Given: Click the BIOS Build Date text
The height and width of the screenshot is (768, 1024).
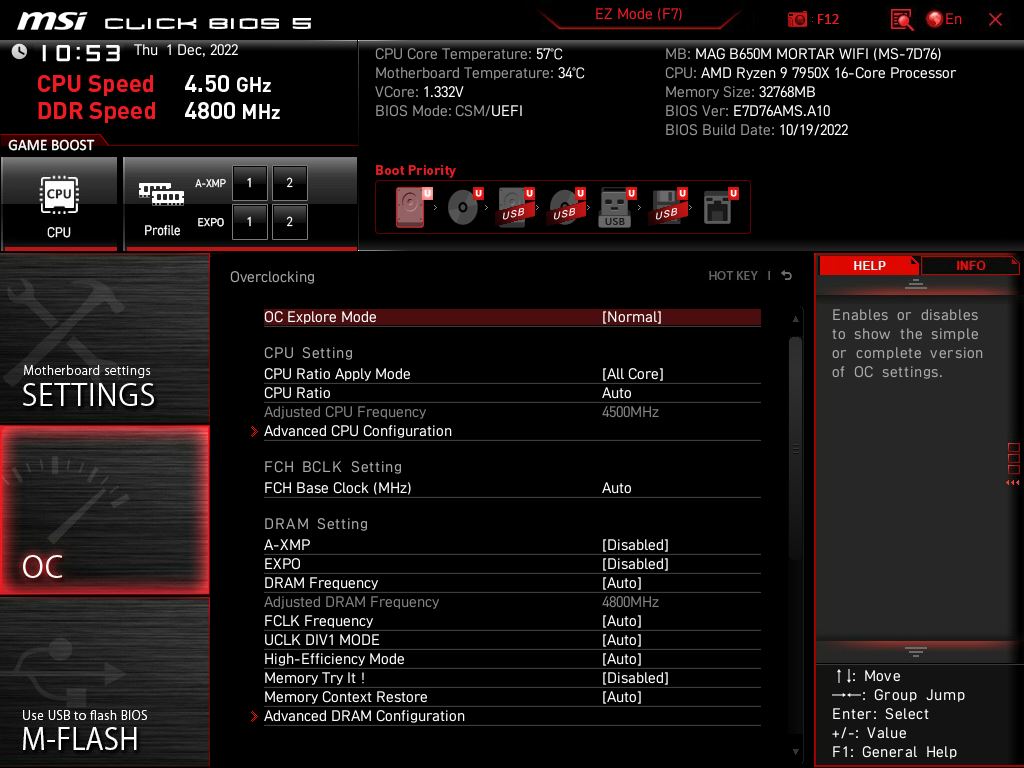Looking at the screenshot, I should pyautogui.click(x=756, y=130).
